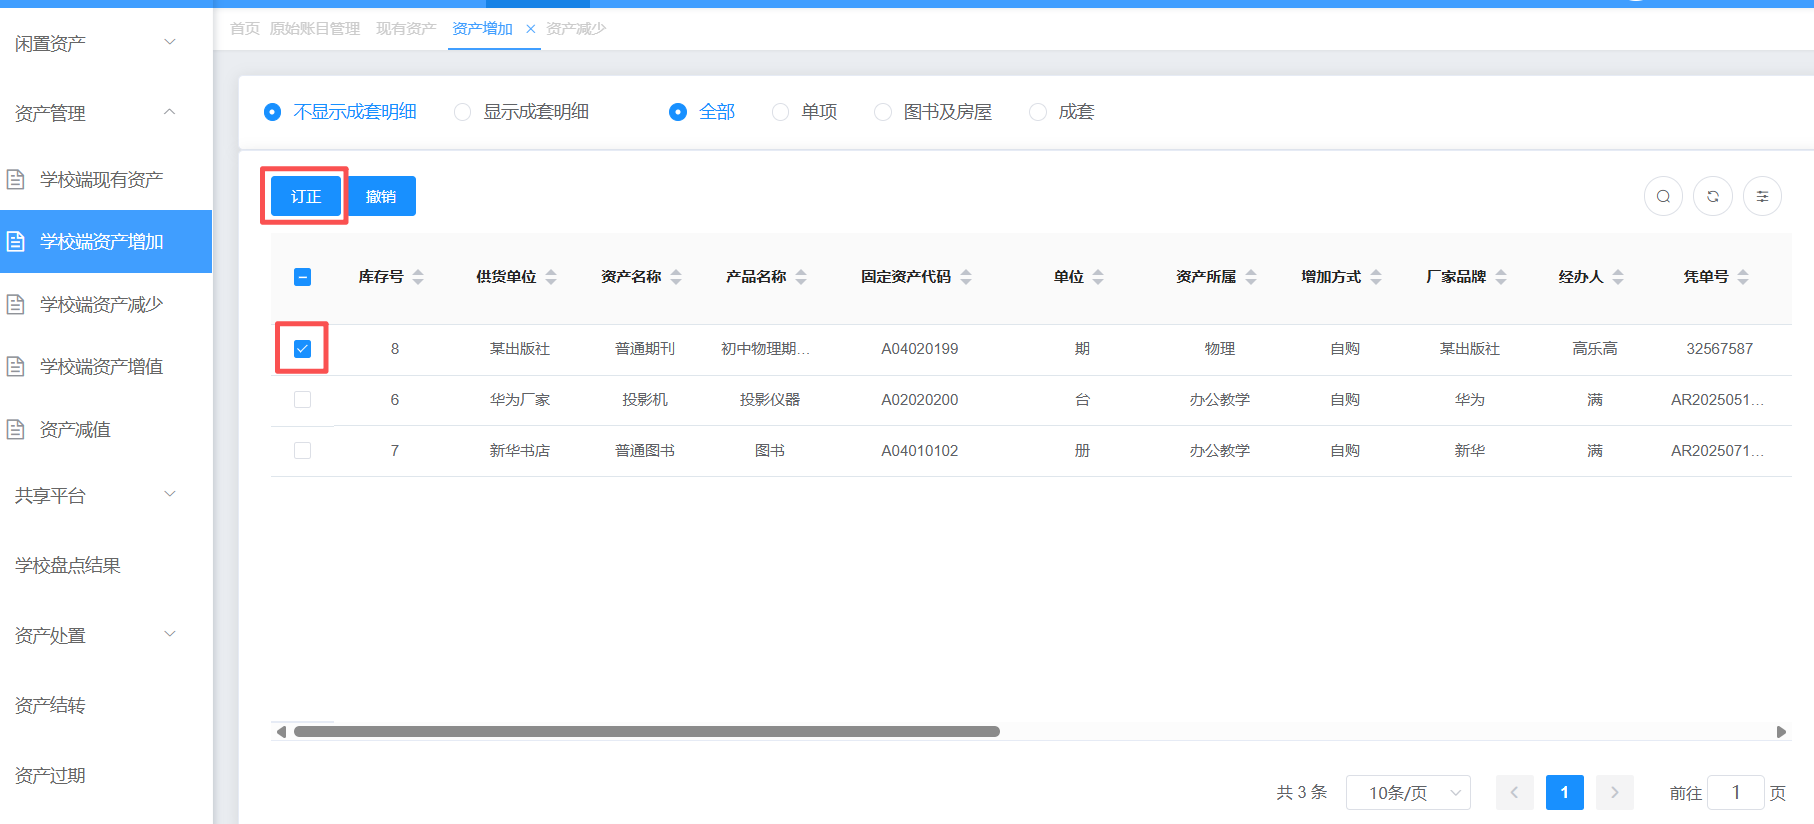This screenshot has width=1814, height=824.
Task: Close the 资产增加 tab with X icon
Action: click(530, 29)
